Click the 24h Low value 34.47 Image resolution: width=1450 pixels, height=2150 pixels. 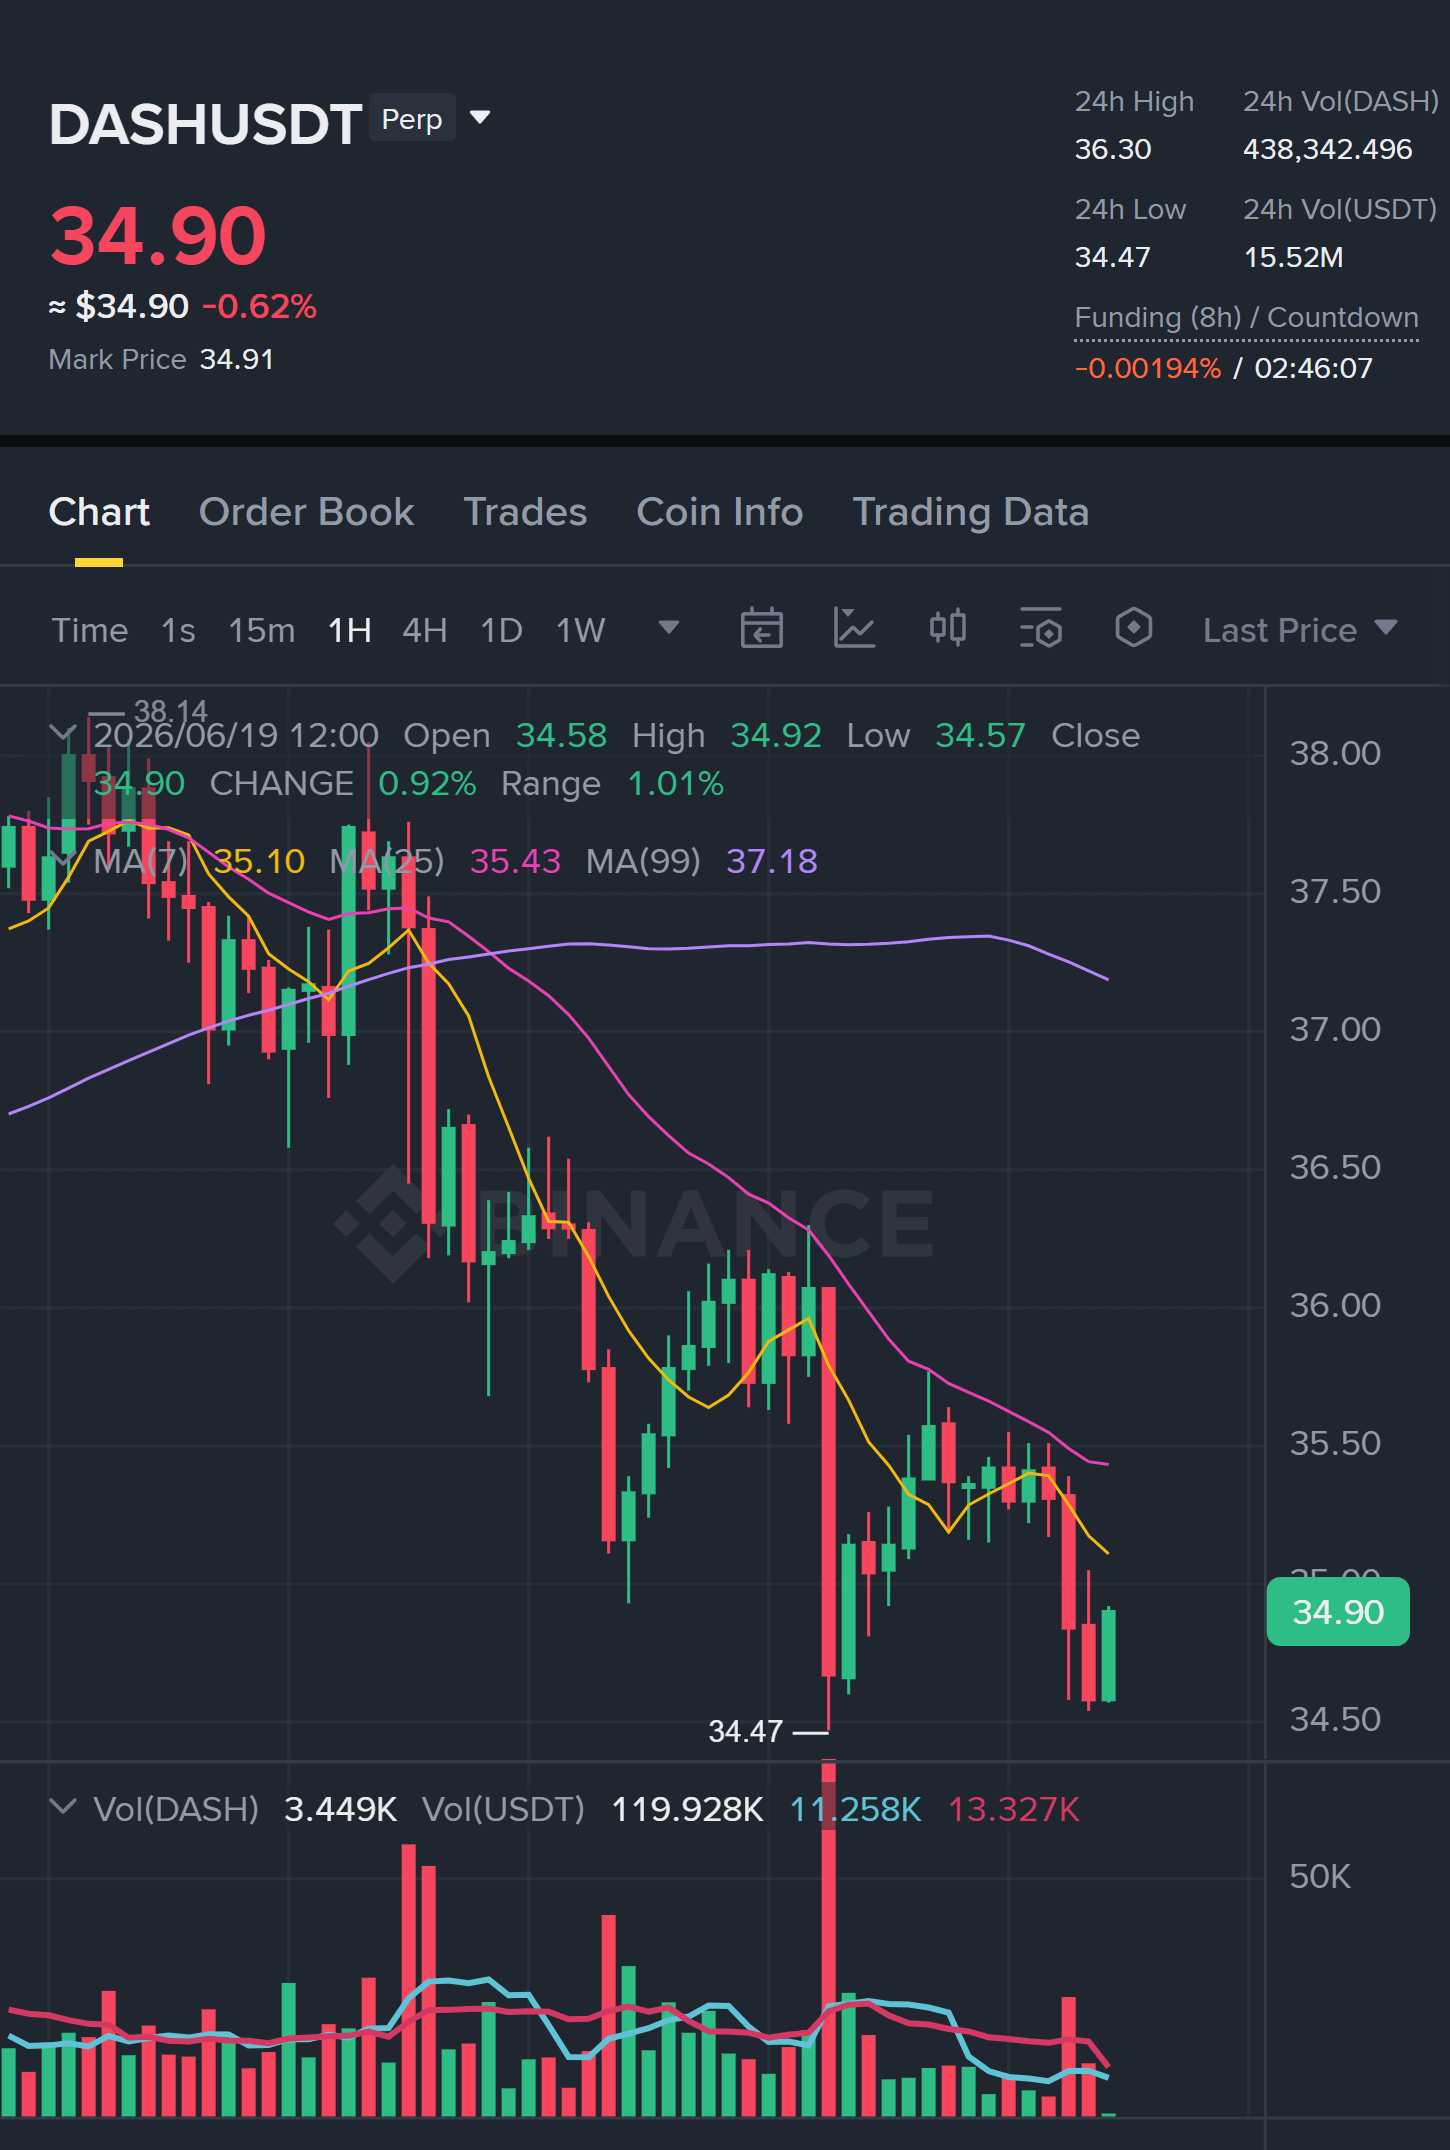coord(1113,257)
